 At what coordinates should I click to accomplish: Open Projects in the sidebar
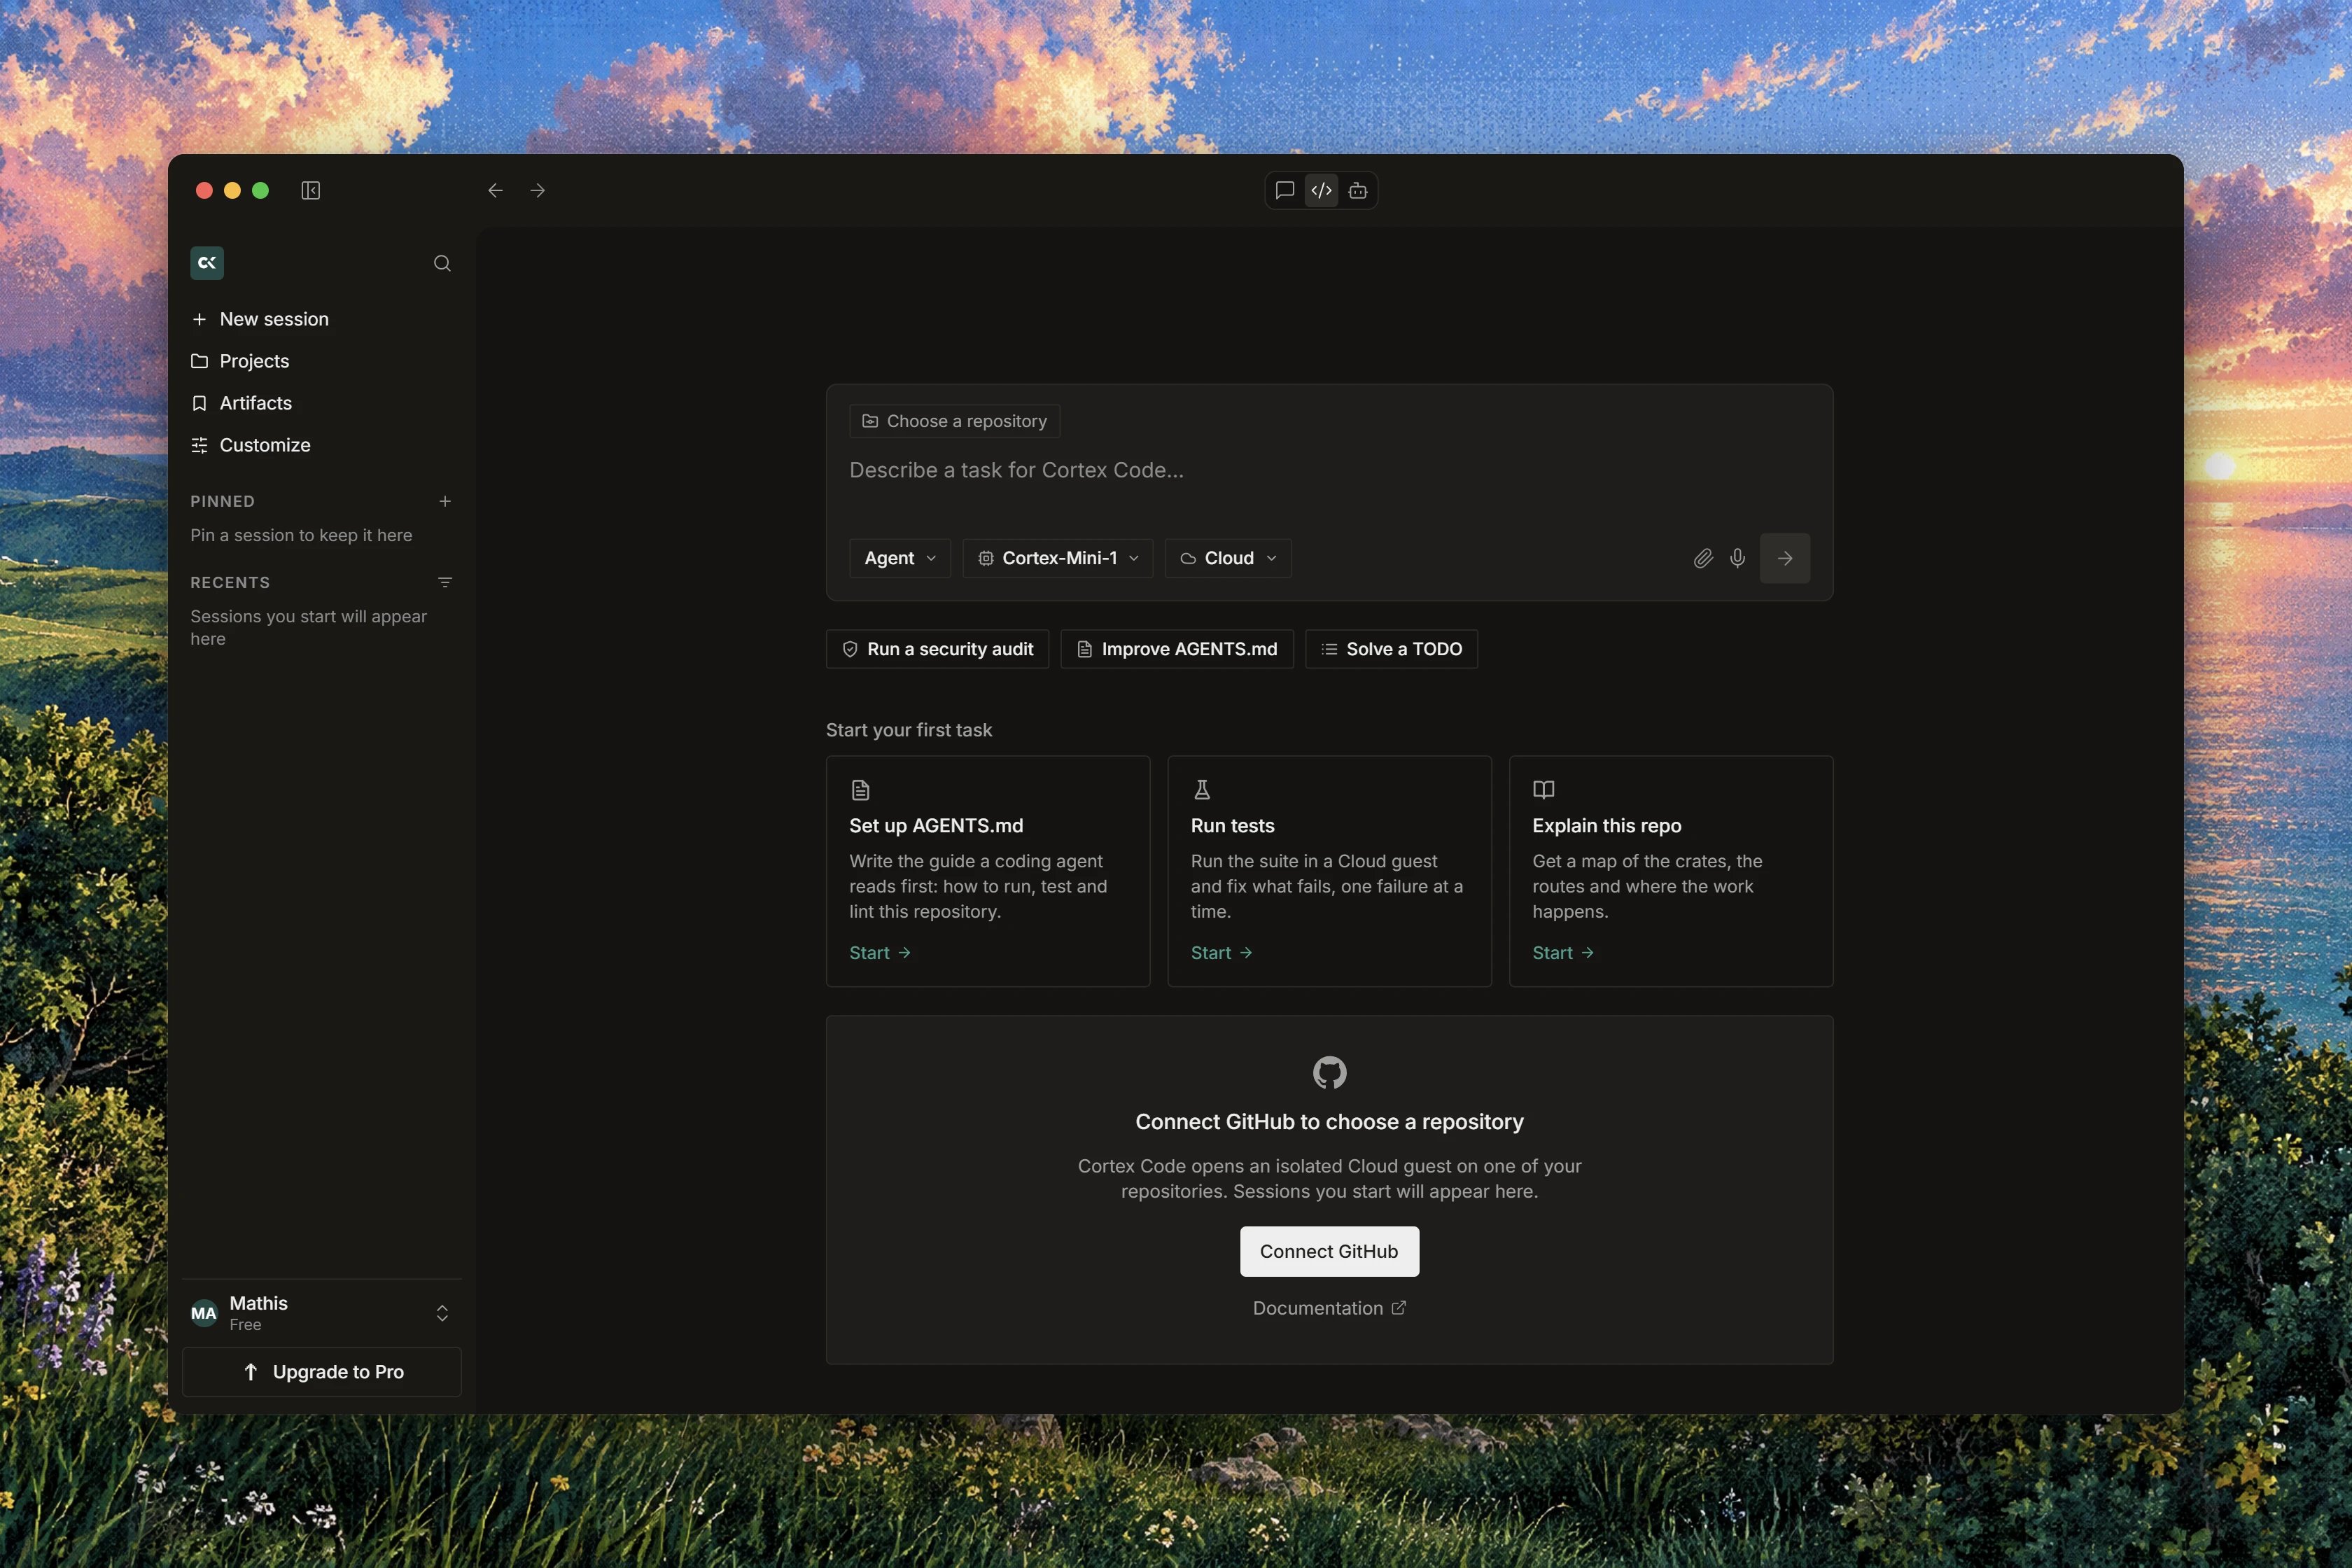[322, 361]
